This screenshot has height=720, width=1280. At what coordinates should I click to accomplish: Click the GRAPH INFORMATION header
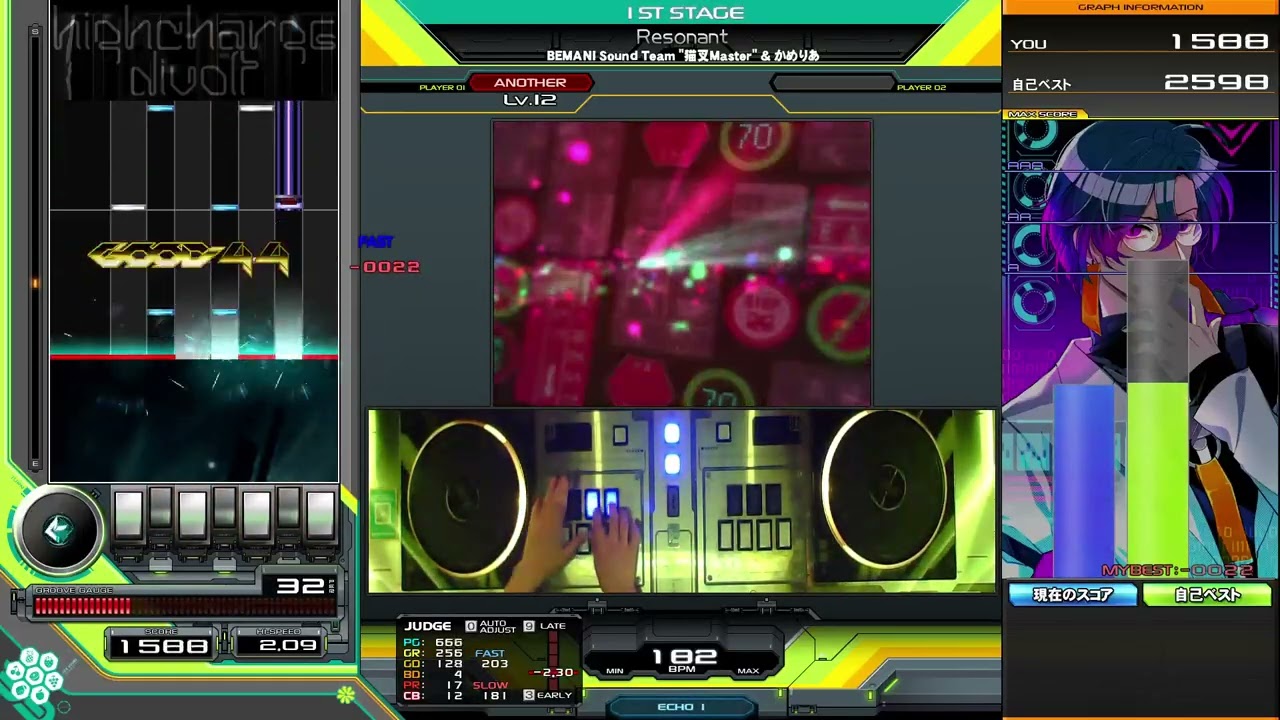(x=1140, y=7)
